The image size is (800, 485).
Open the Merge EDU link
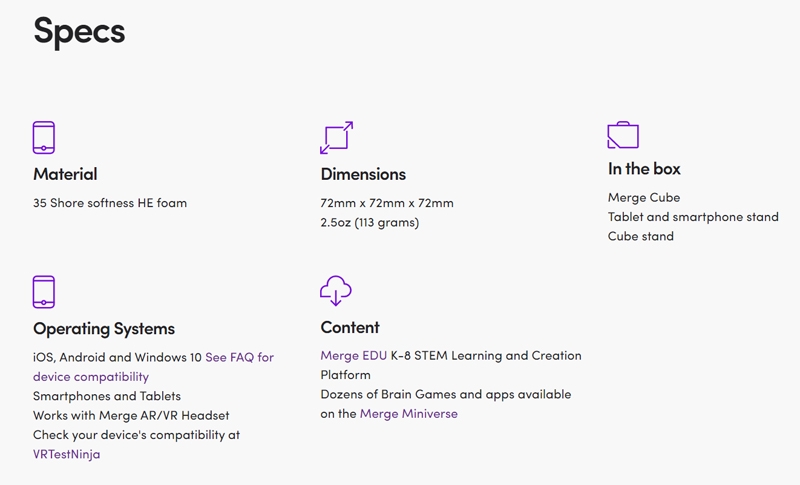[x=352, y=356]
